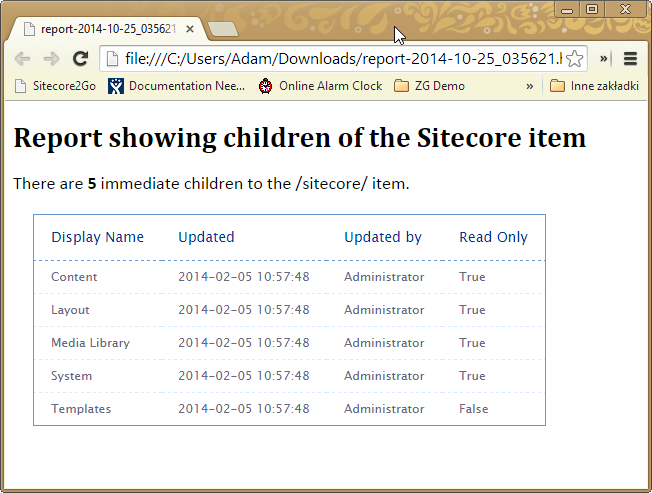The height and width of the screenshot is (493, 652).
Task: Click the browser Forward arrow
Action: click(x=51, y=58)
